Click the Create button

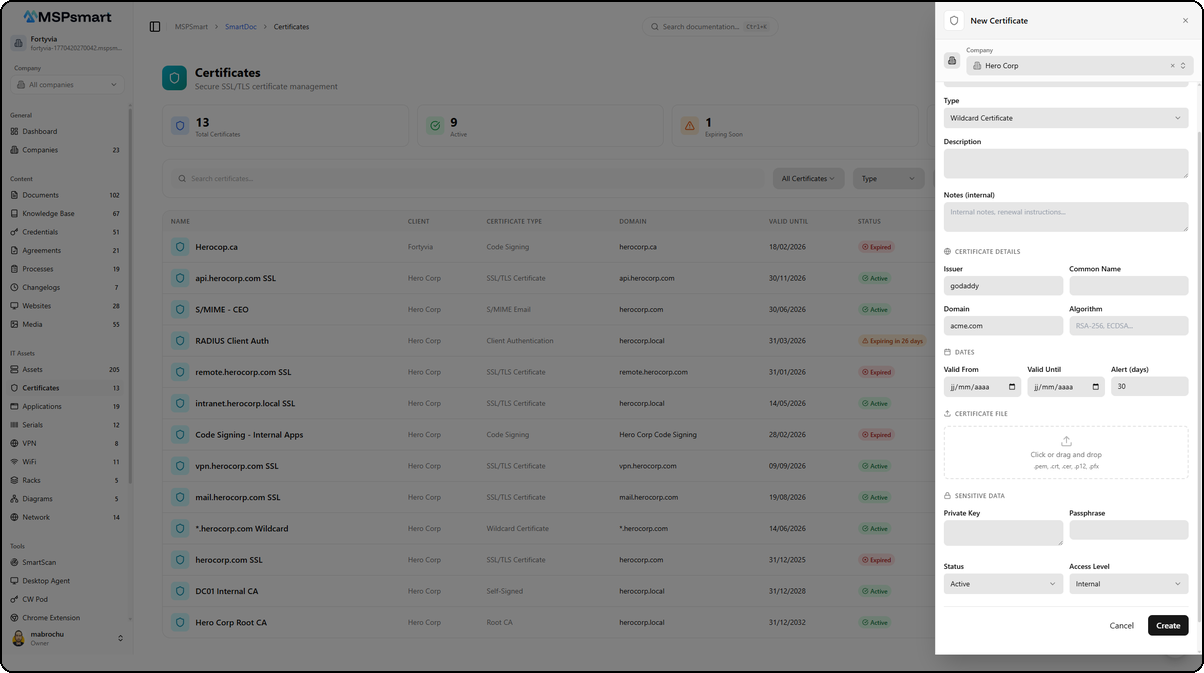click(1168, 625)
